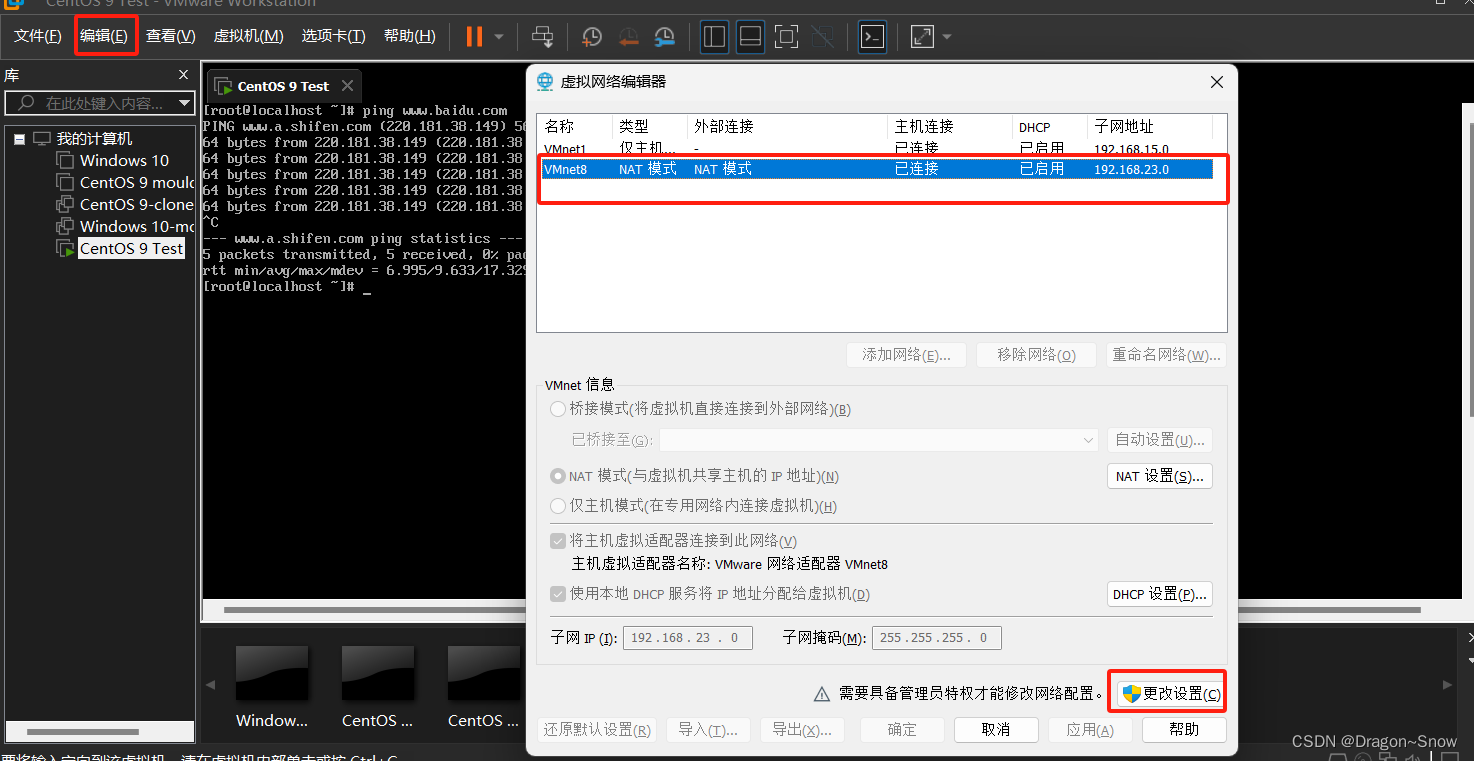The height and width of the screenshot is (761, 1474).
Task: Click the magnifier icon in library search
Action: 27,103
